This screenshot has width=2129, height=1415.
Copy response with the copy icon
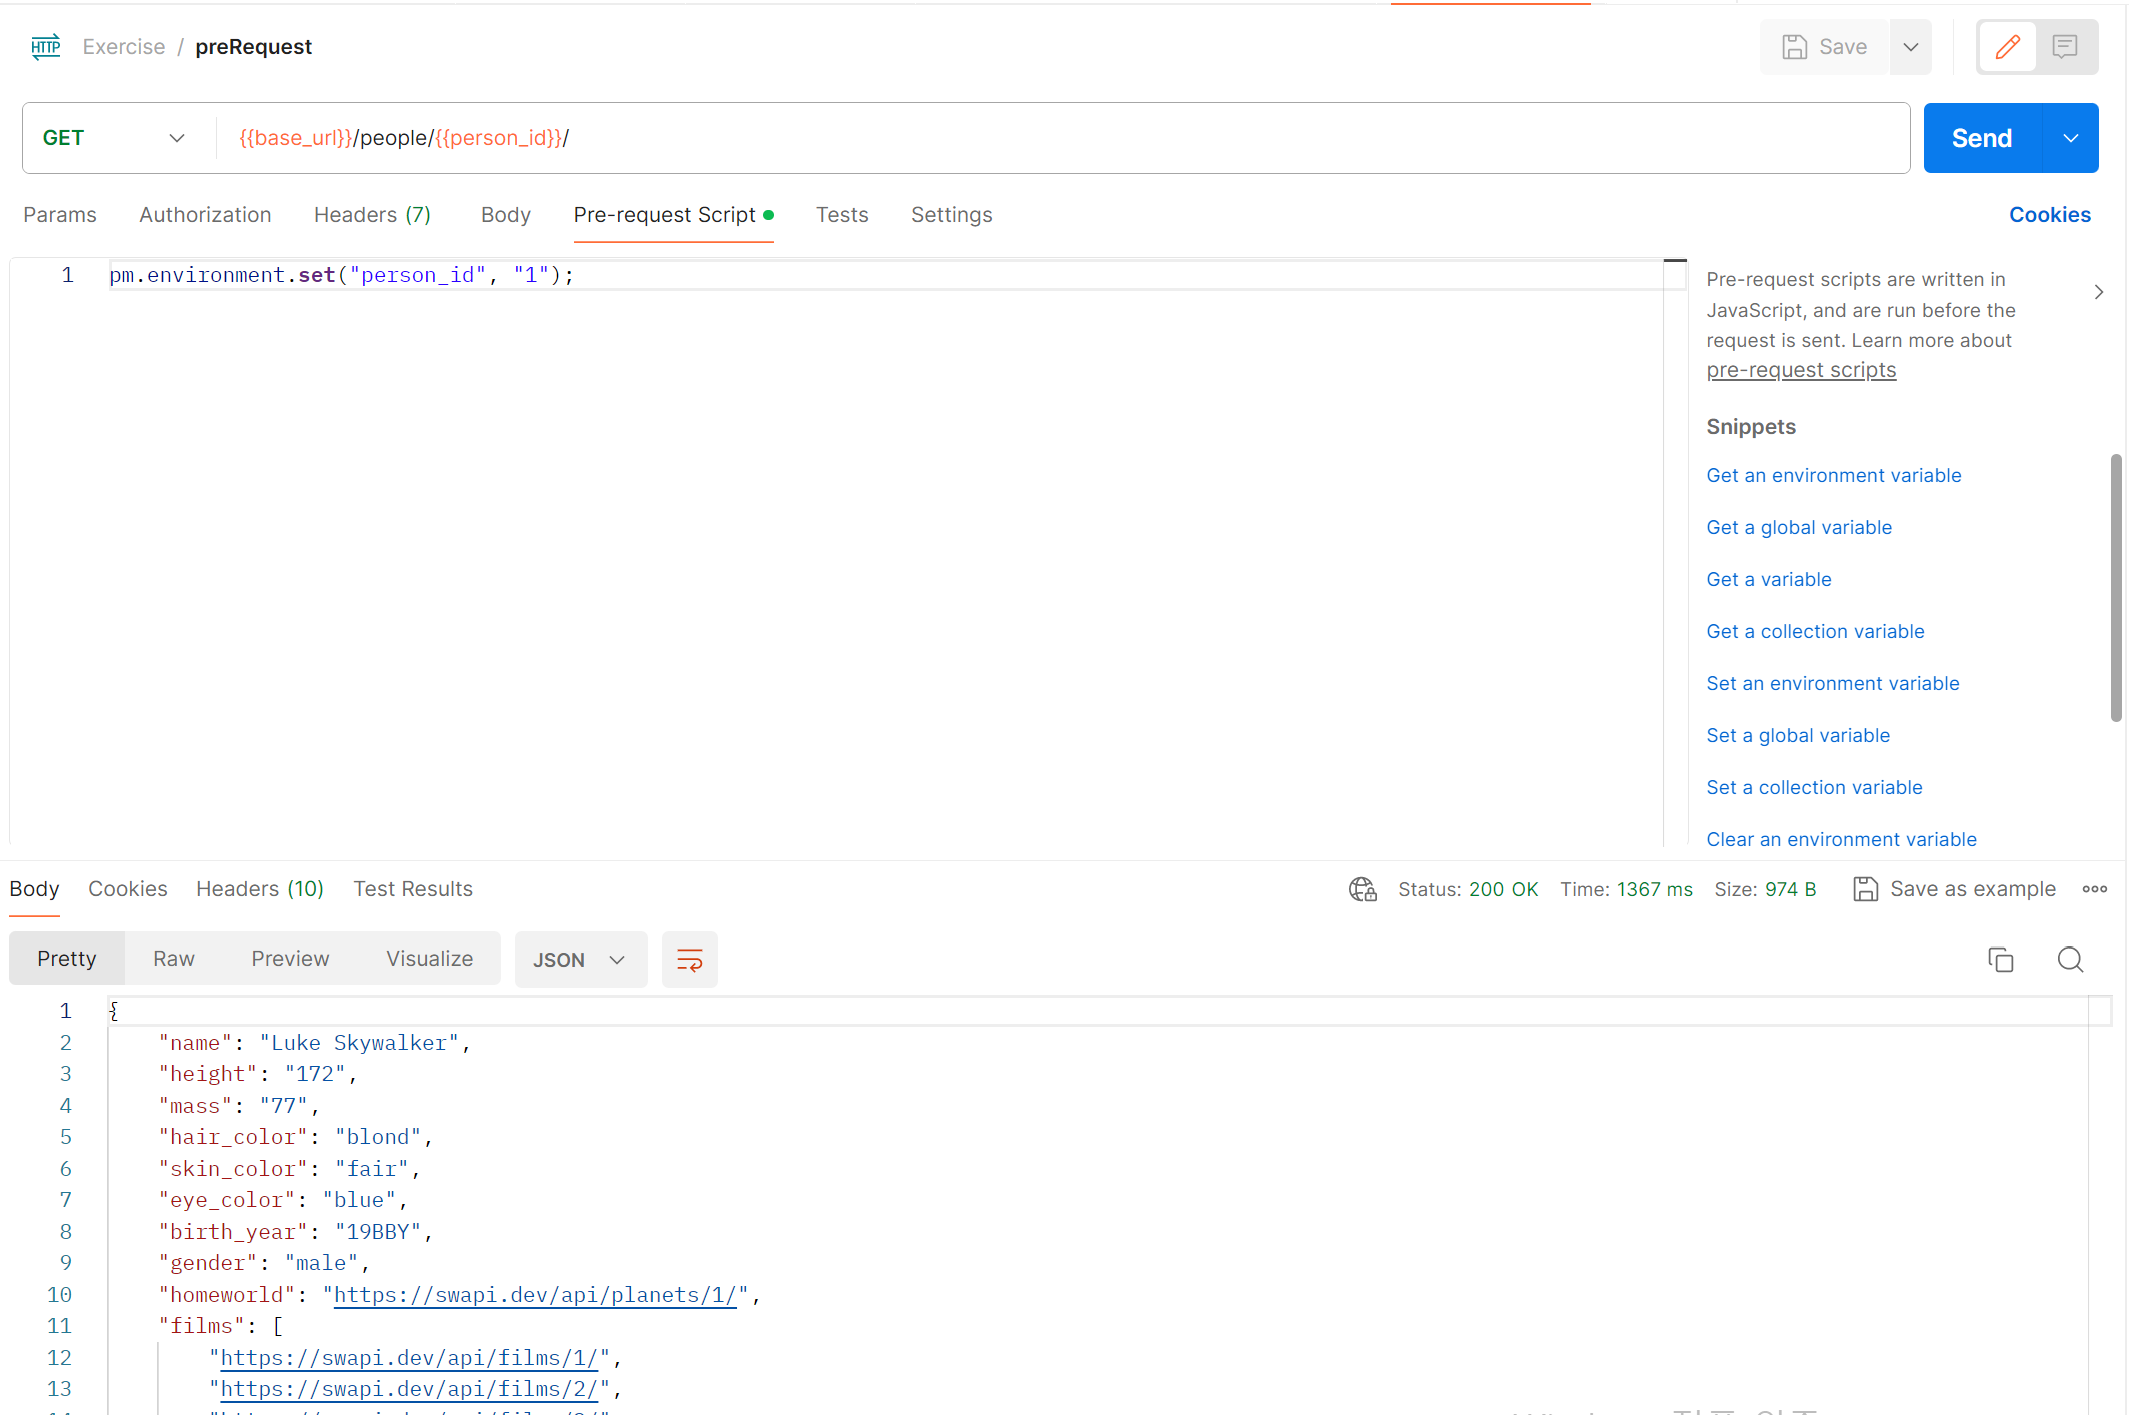[x=2001, y=960]
